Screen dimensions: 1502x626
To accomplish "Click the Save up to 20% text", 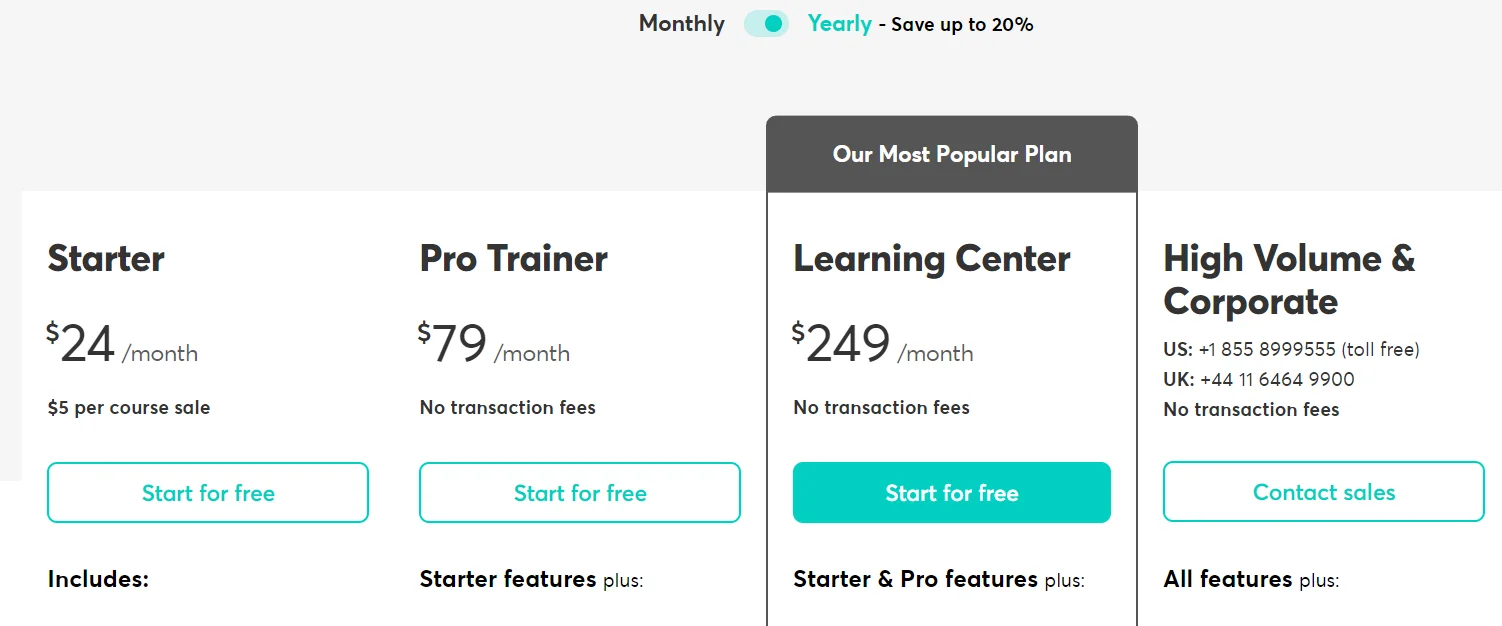I will click(x=962, y=25).
